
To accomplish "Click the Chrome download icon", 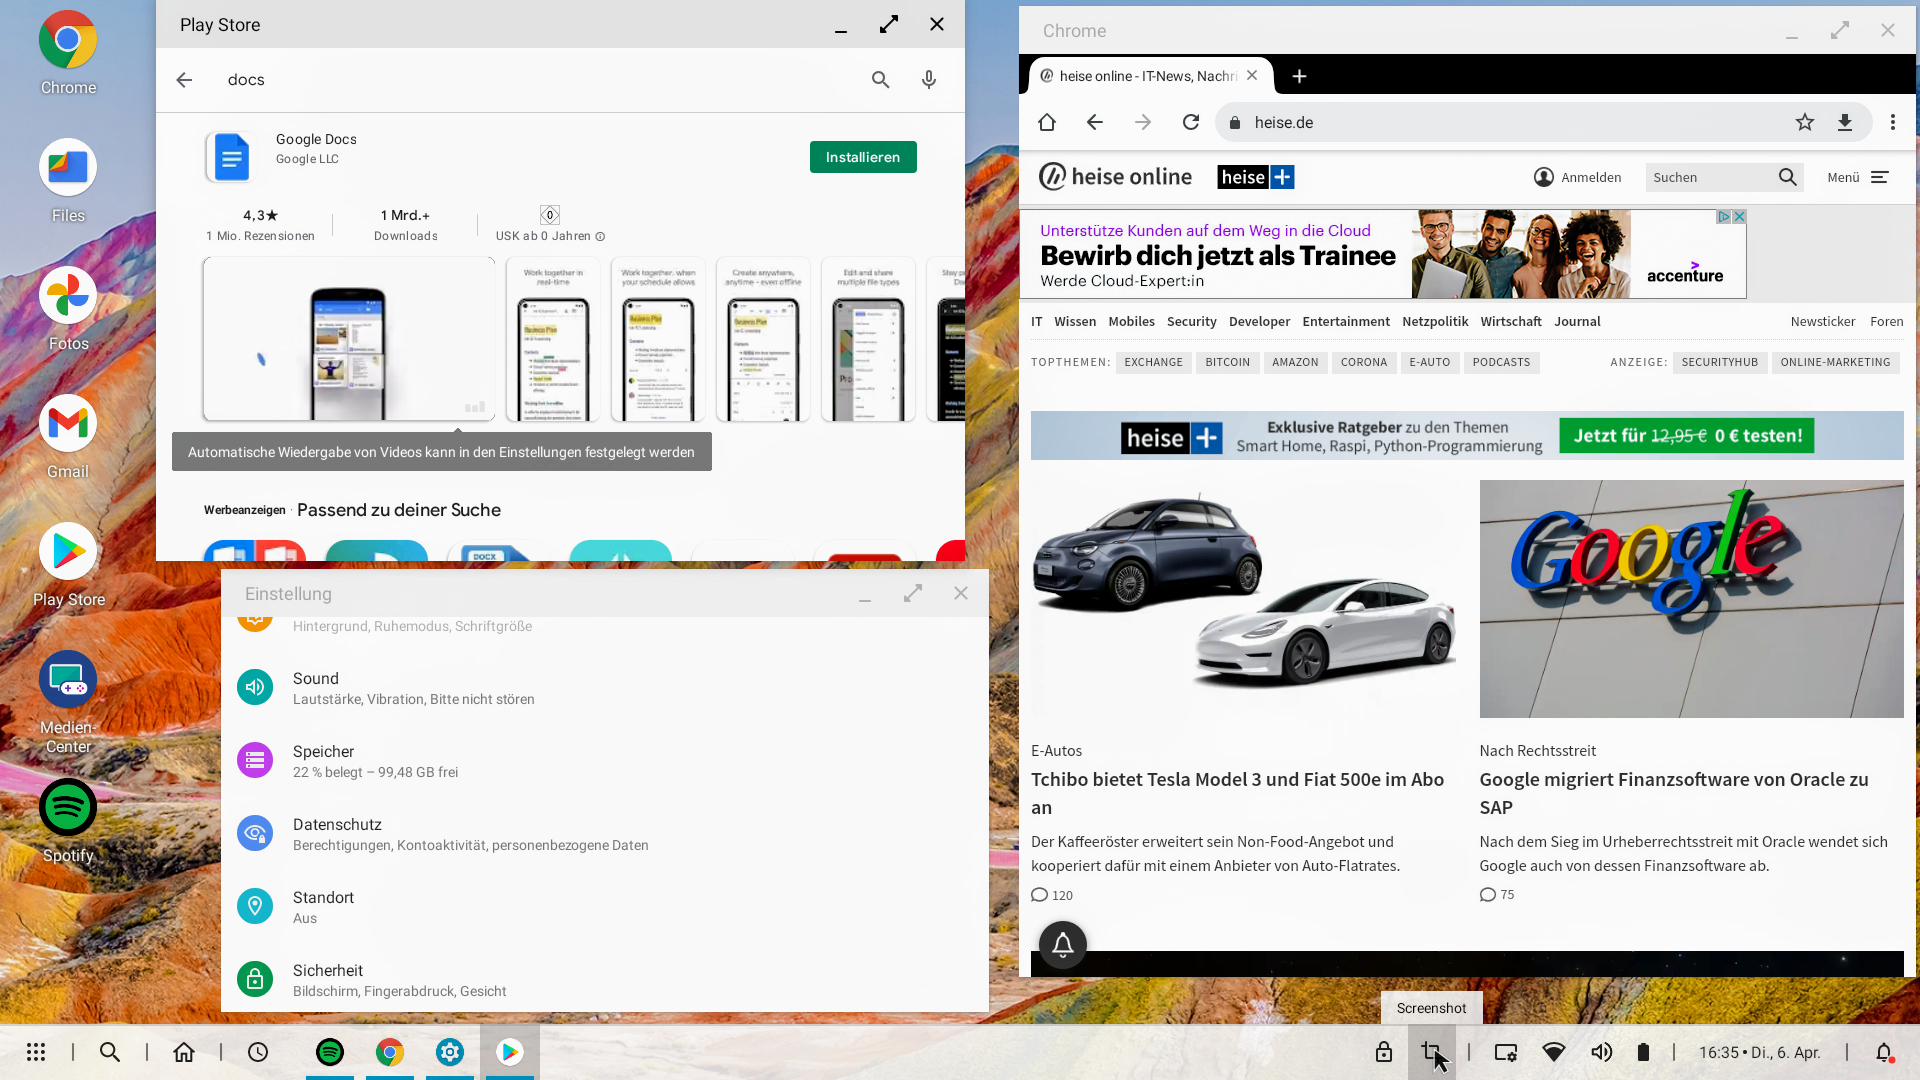I will [x=1845, y=122].
